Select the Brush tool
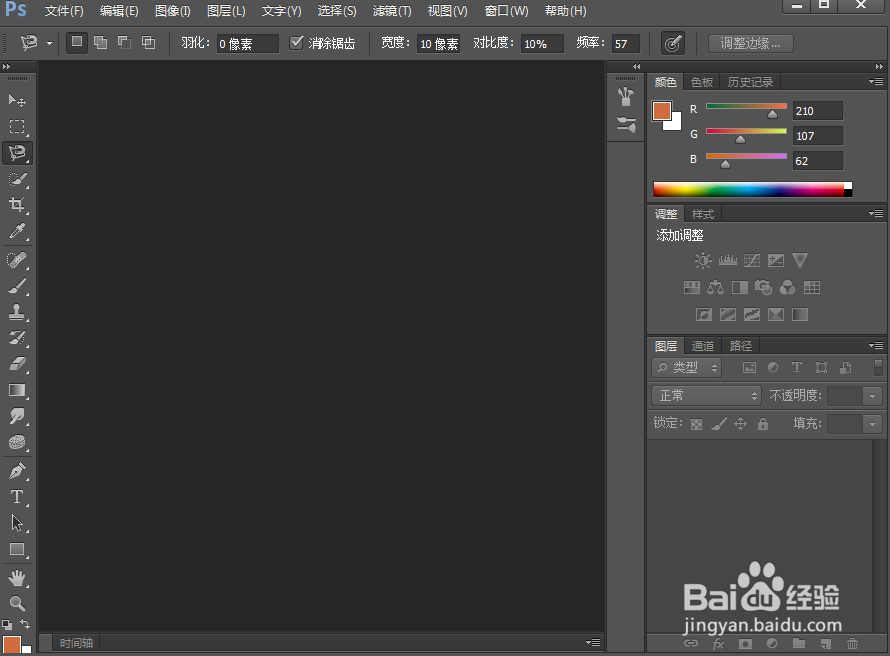This screenshot has height=656, width=890. (17, 286)
